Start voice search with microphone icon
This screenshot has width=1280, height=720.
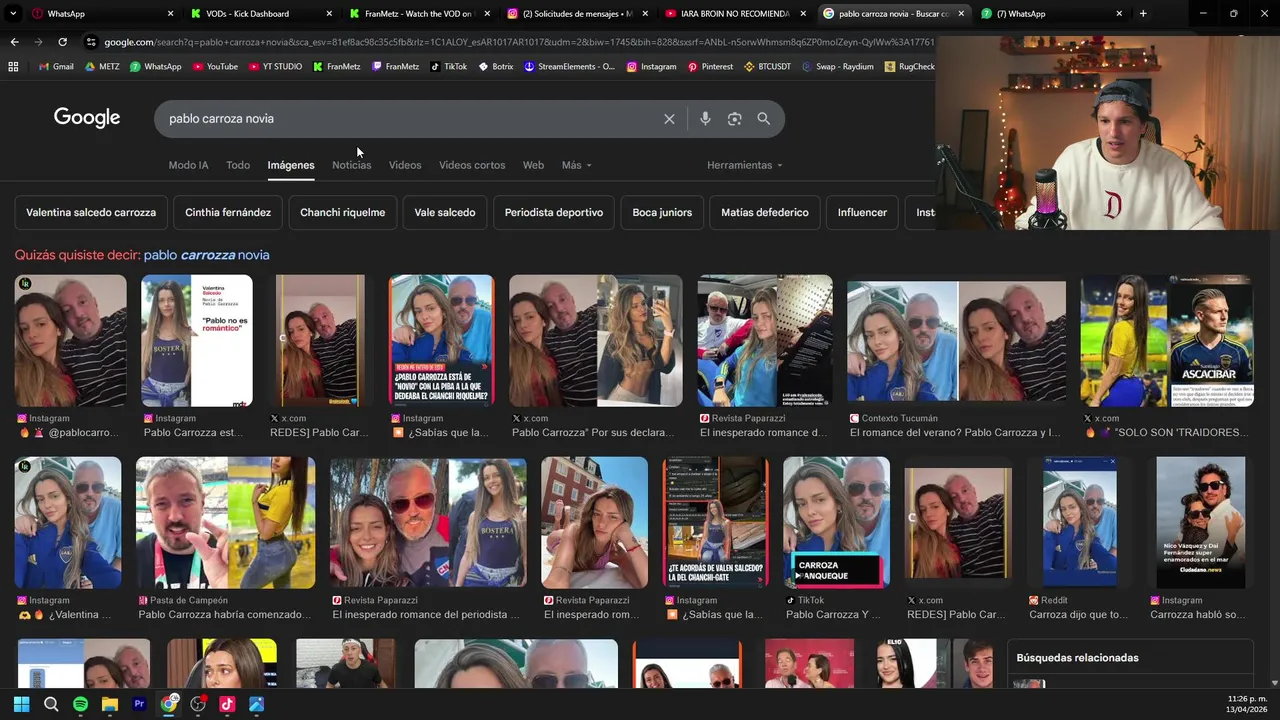705,119
